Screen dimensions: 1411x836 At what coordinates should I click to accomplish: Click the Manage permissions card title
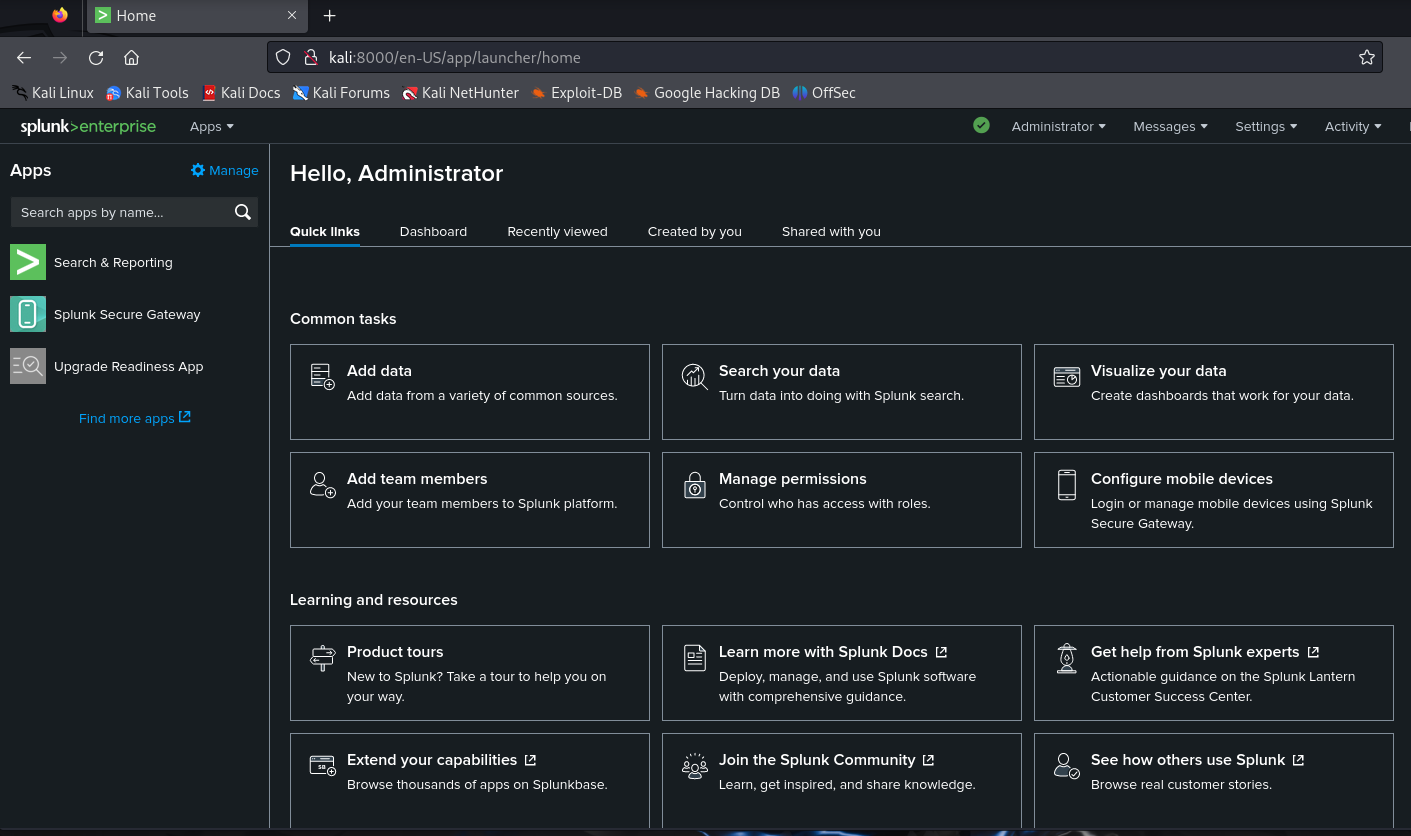click(x=793, y=479)
